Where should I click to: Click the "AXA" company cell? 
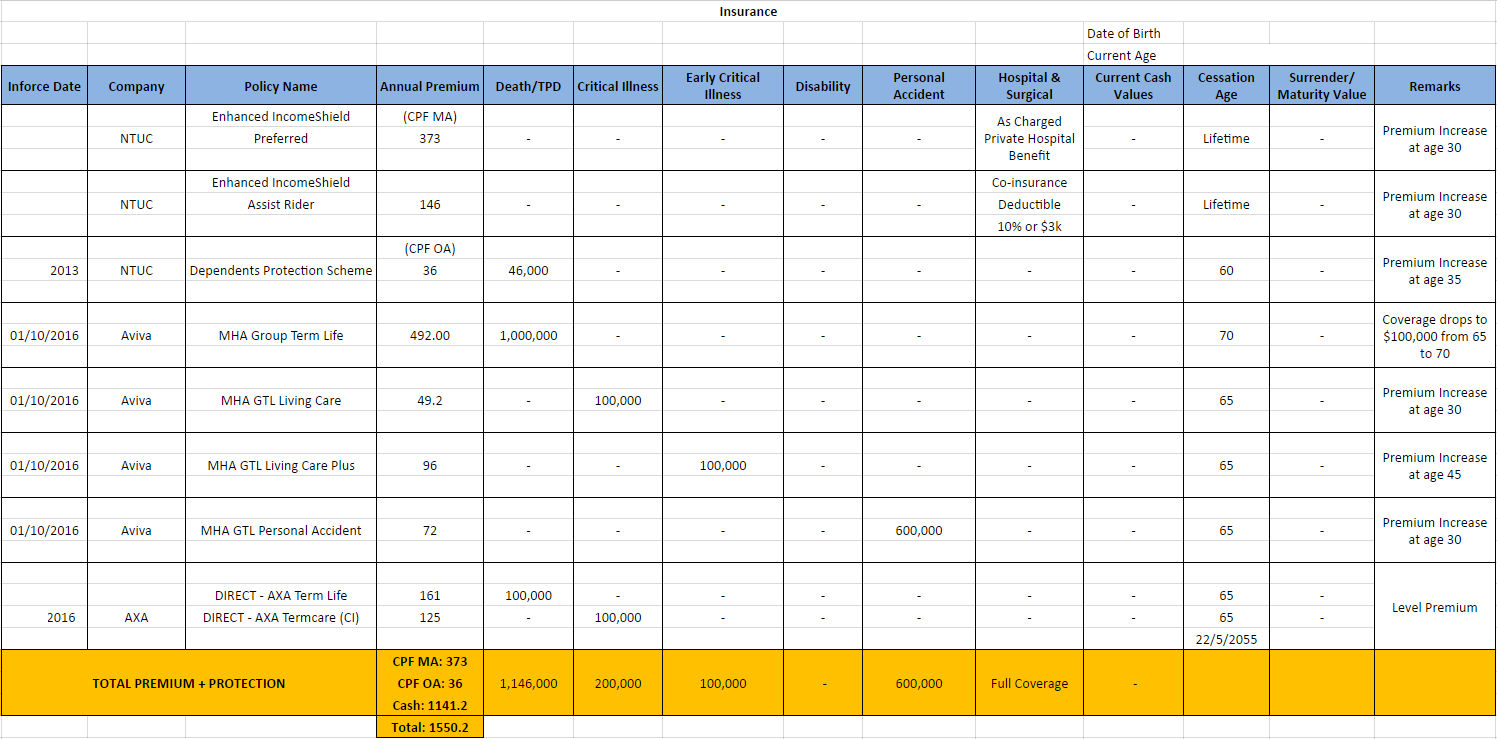pyautogui.click(x=136, y=617)
